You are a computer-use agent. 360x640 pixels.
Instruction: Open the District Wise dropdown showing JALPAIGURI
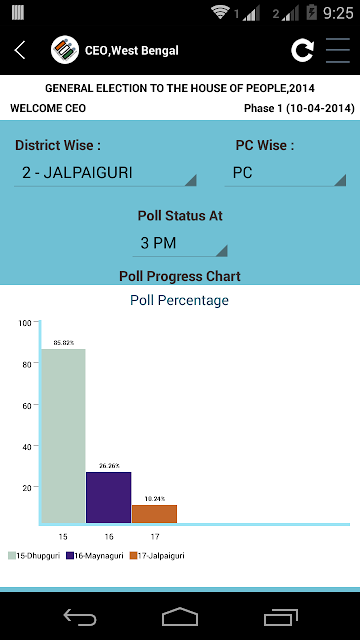coord(105,173)
